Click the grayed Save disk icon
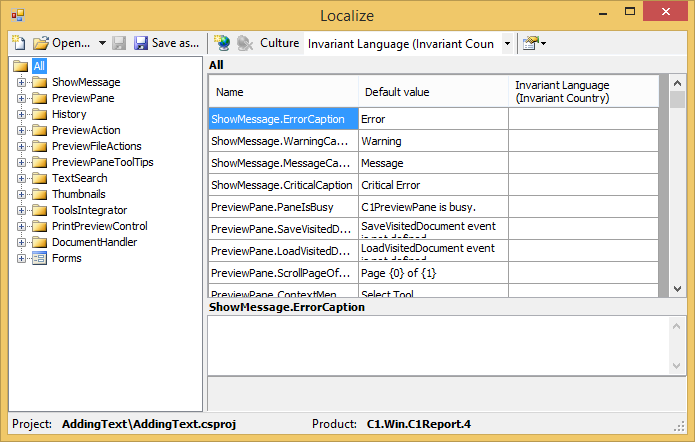Image resolution: width=695 pixels, height=442 pixels. click(x=119, y=43)
